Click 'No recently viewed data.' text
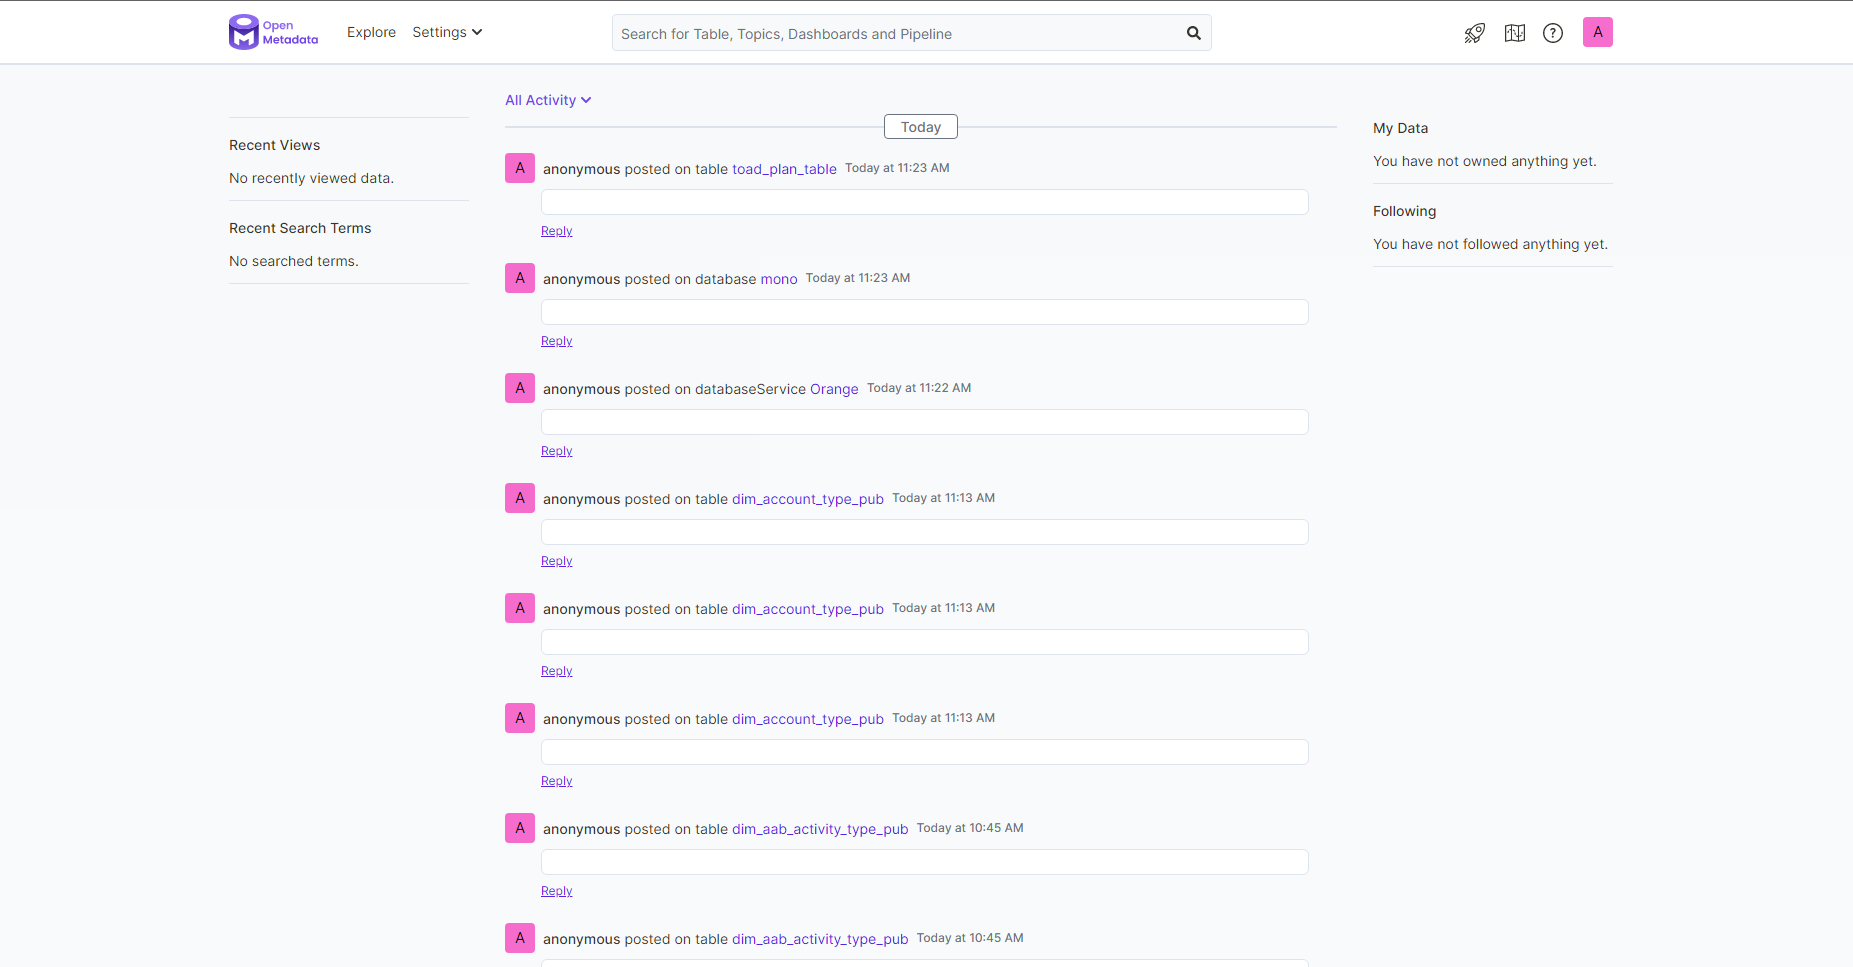This screenshot has width=1853, height=967. pos(312,178)
